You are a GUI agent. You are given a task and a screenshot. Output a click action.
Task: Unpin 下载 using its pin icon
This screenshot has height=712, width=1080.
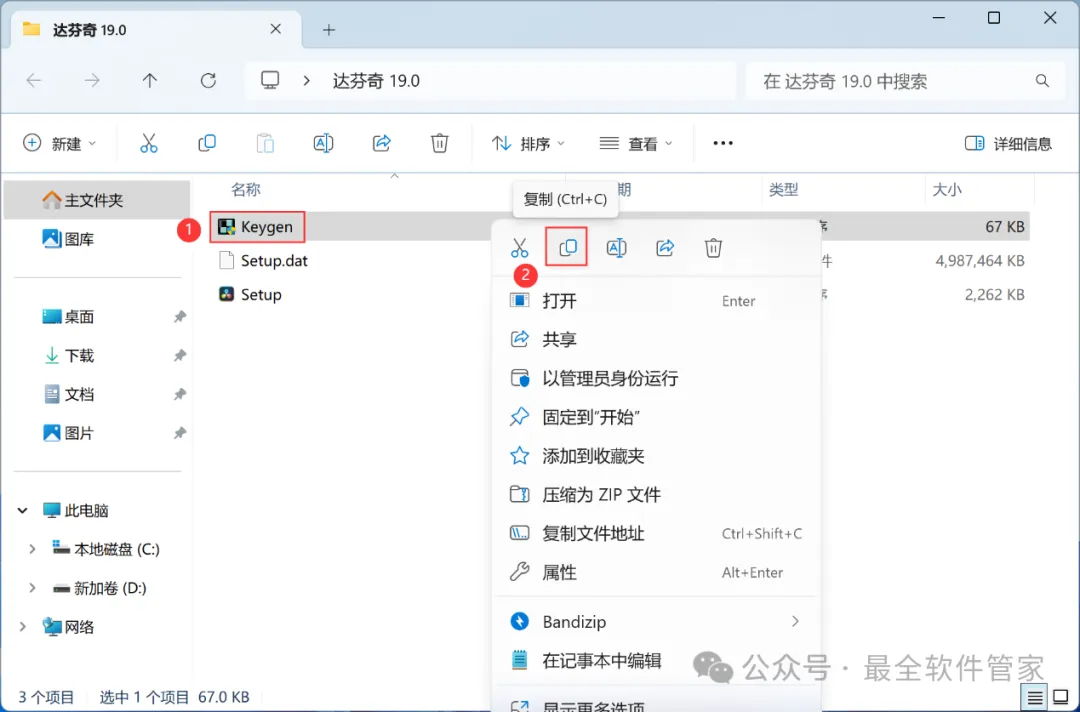[x=180, y=355]
